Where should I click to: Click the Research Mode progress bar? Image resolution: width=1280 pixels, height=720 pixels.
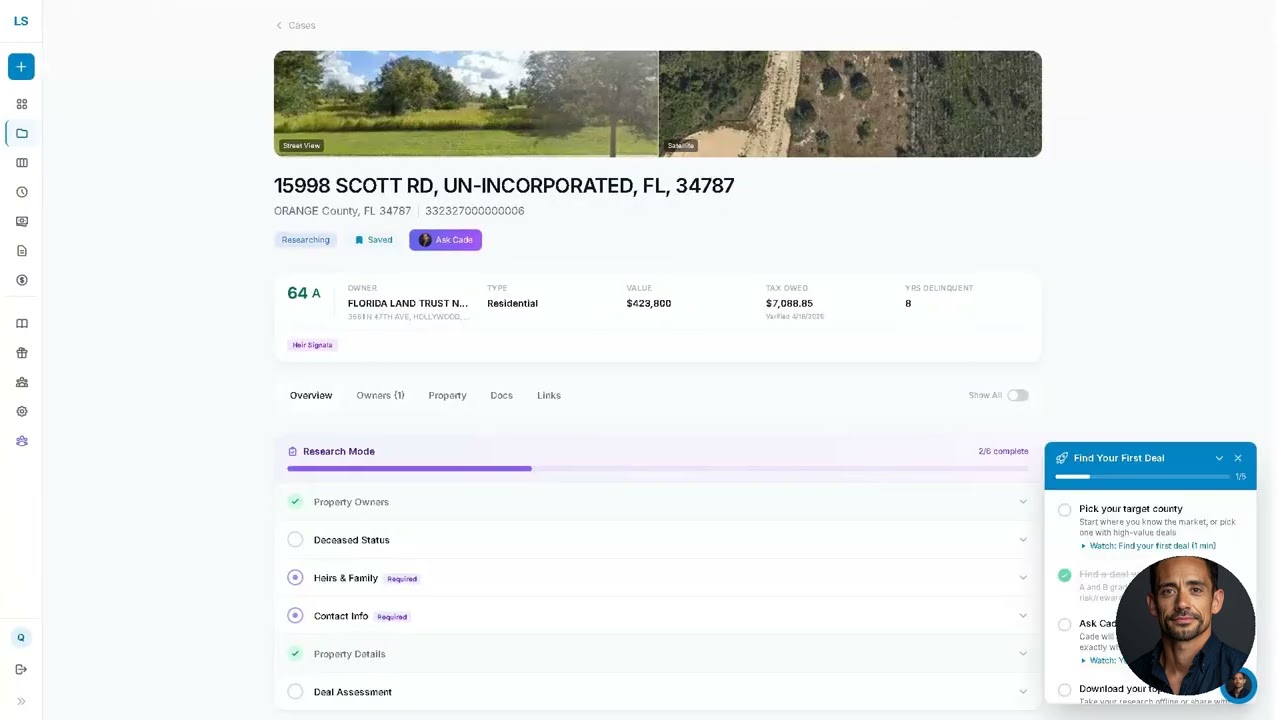pyautogui.click(x=658, y=468)
